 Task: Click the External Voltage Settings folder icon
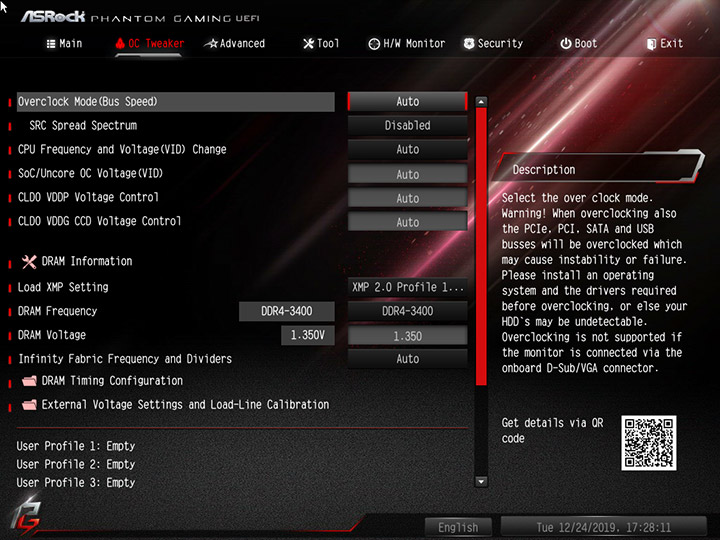click(x=29, y=405)
